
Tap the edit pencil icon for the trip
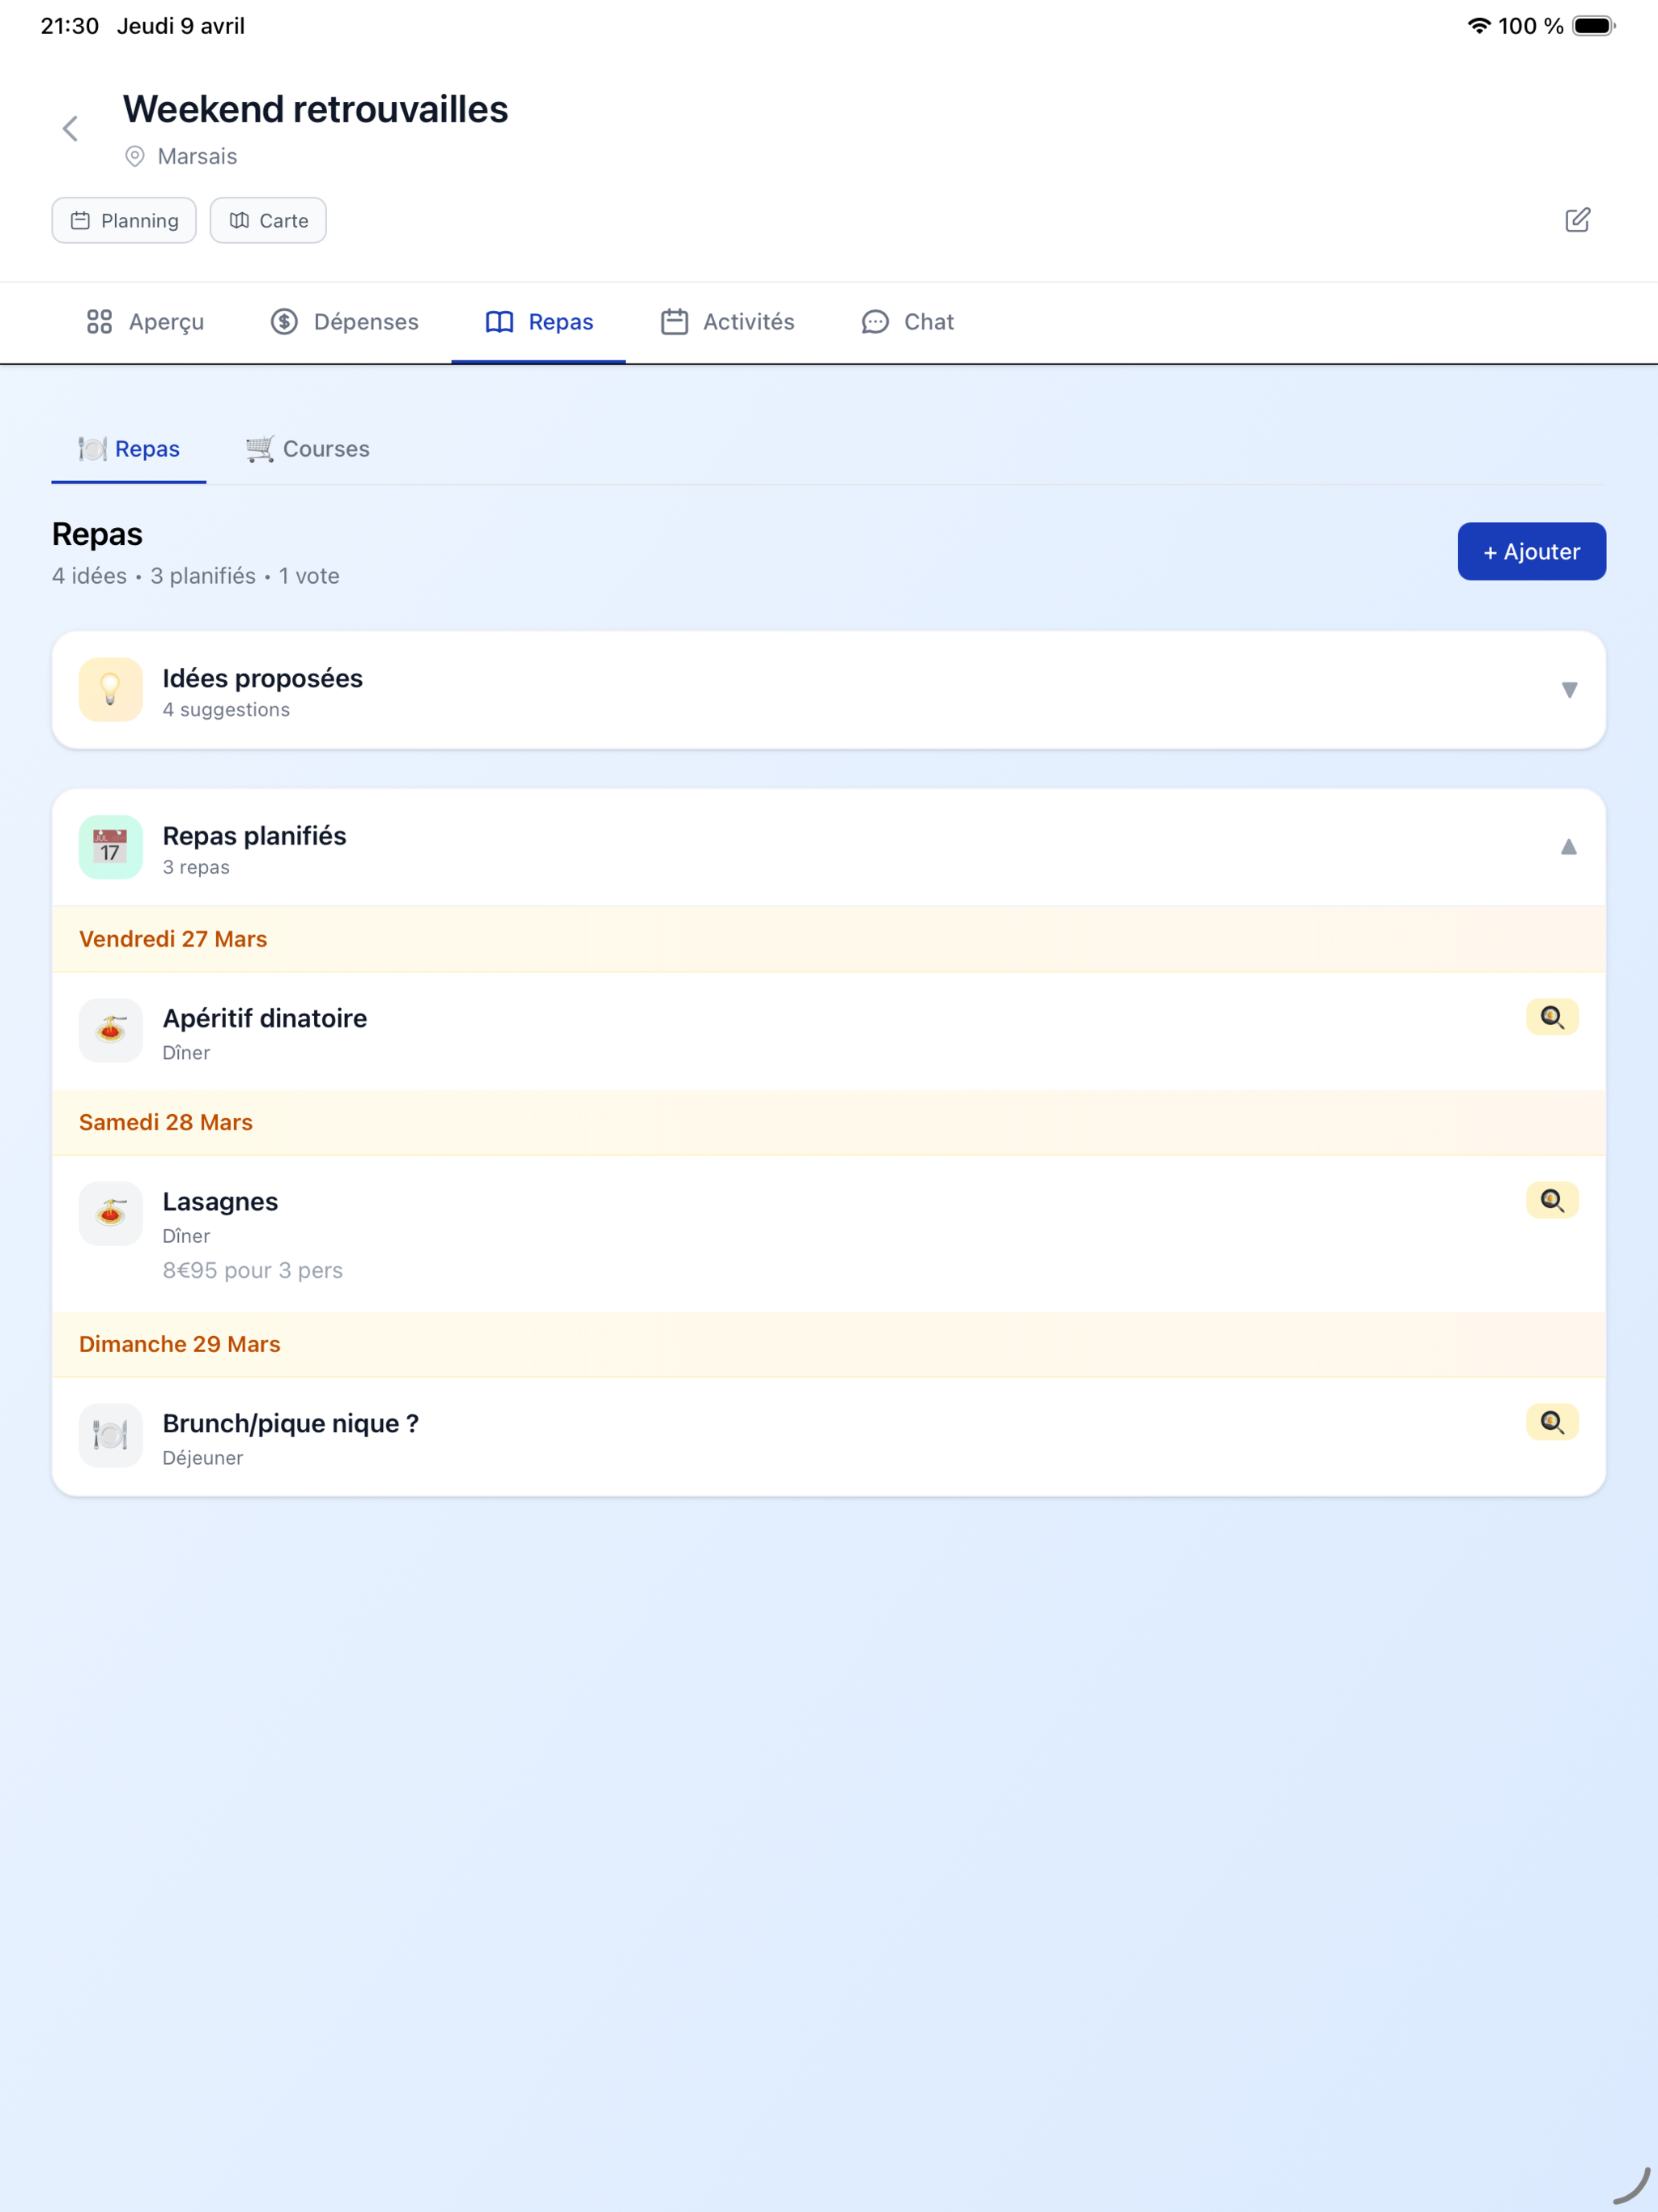[1577, 220]
